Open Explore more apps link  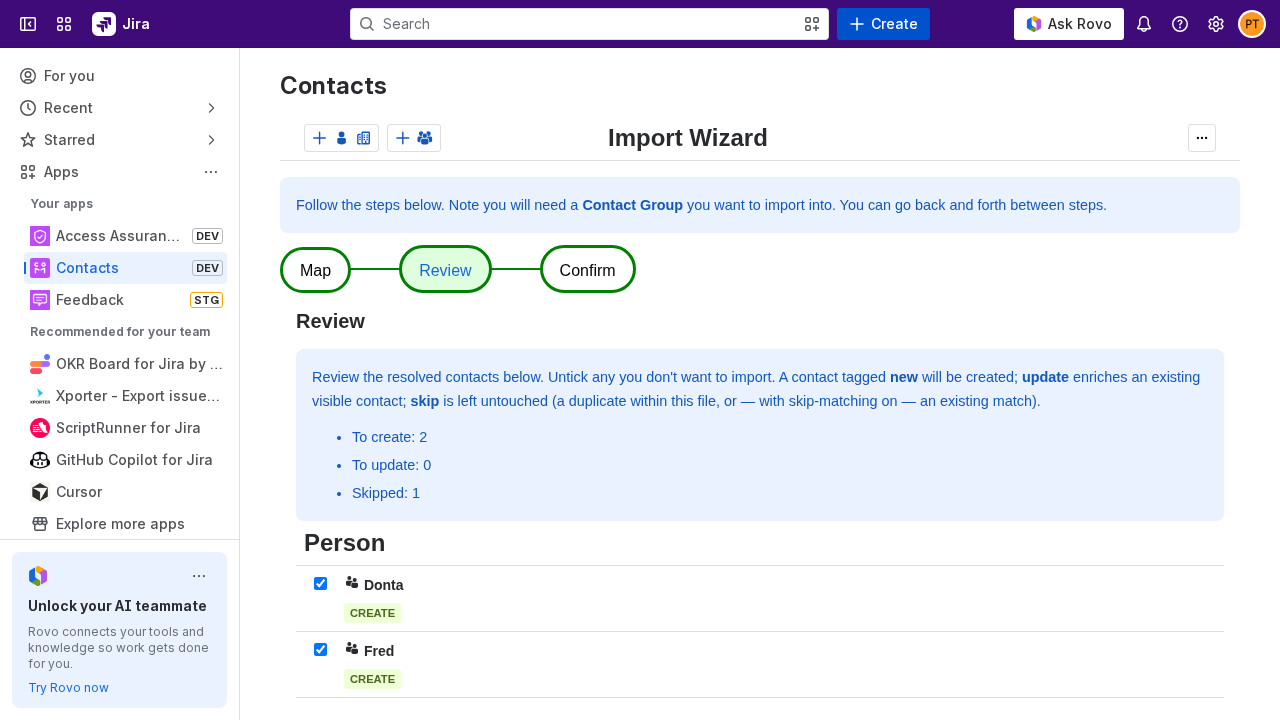pos(120,524)
